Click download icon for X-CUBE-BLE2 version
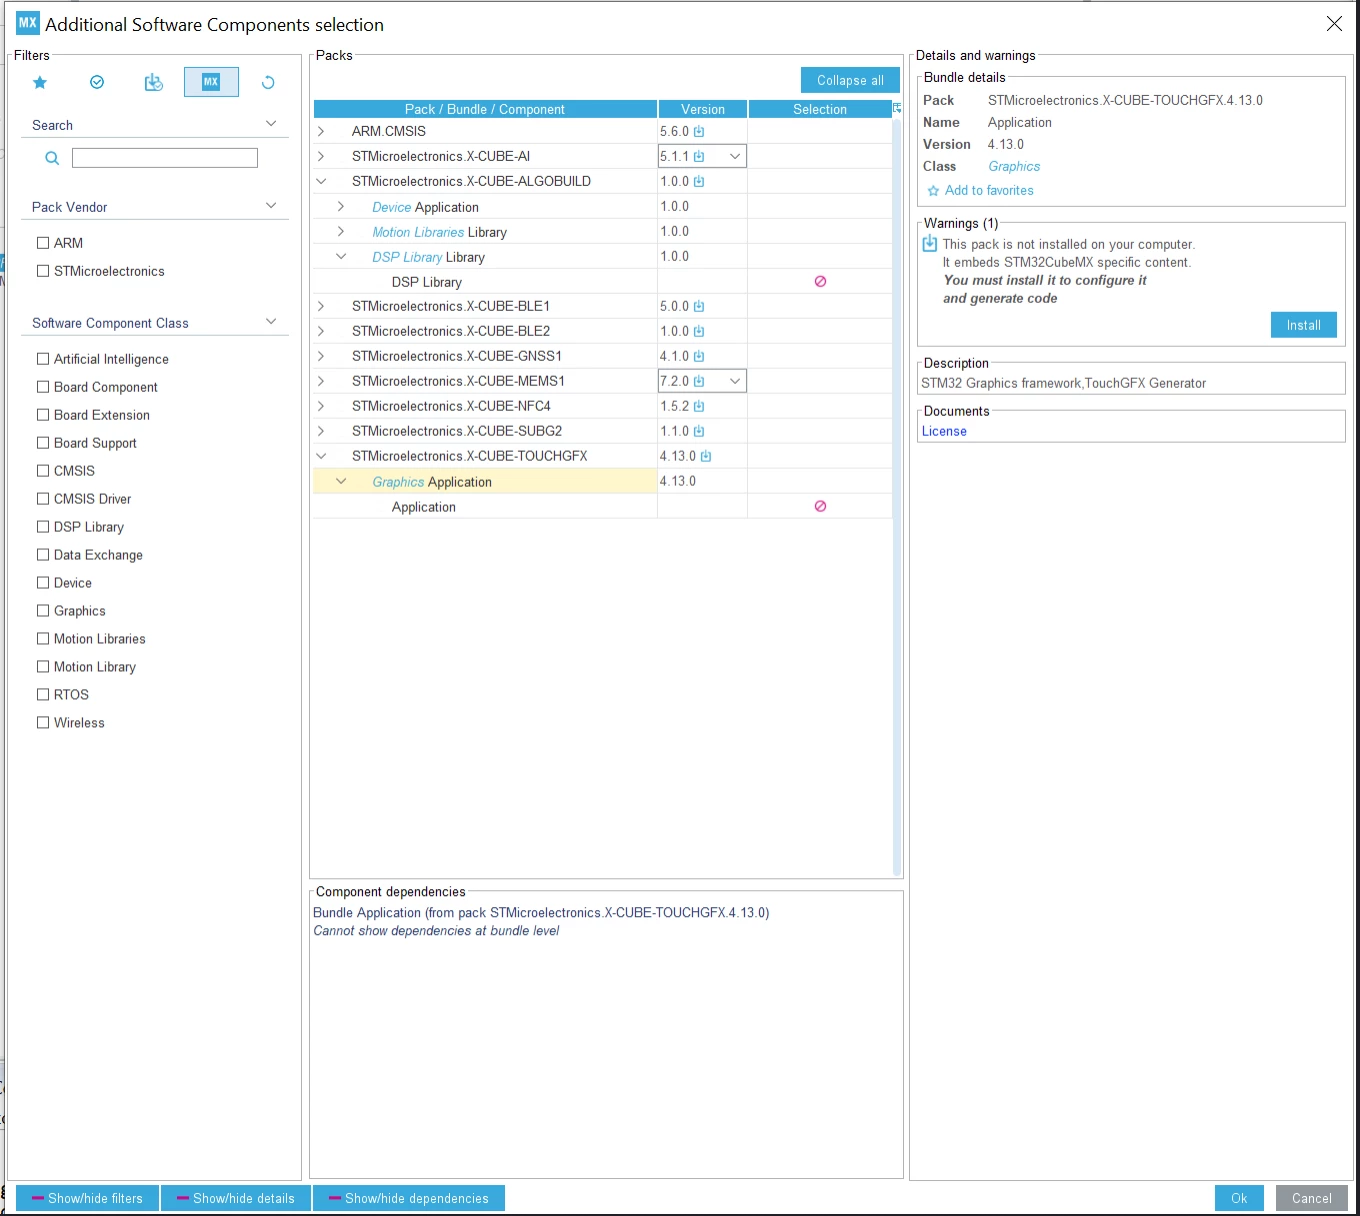1360x1216 pixels. pos(699,332)
